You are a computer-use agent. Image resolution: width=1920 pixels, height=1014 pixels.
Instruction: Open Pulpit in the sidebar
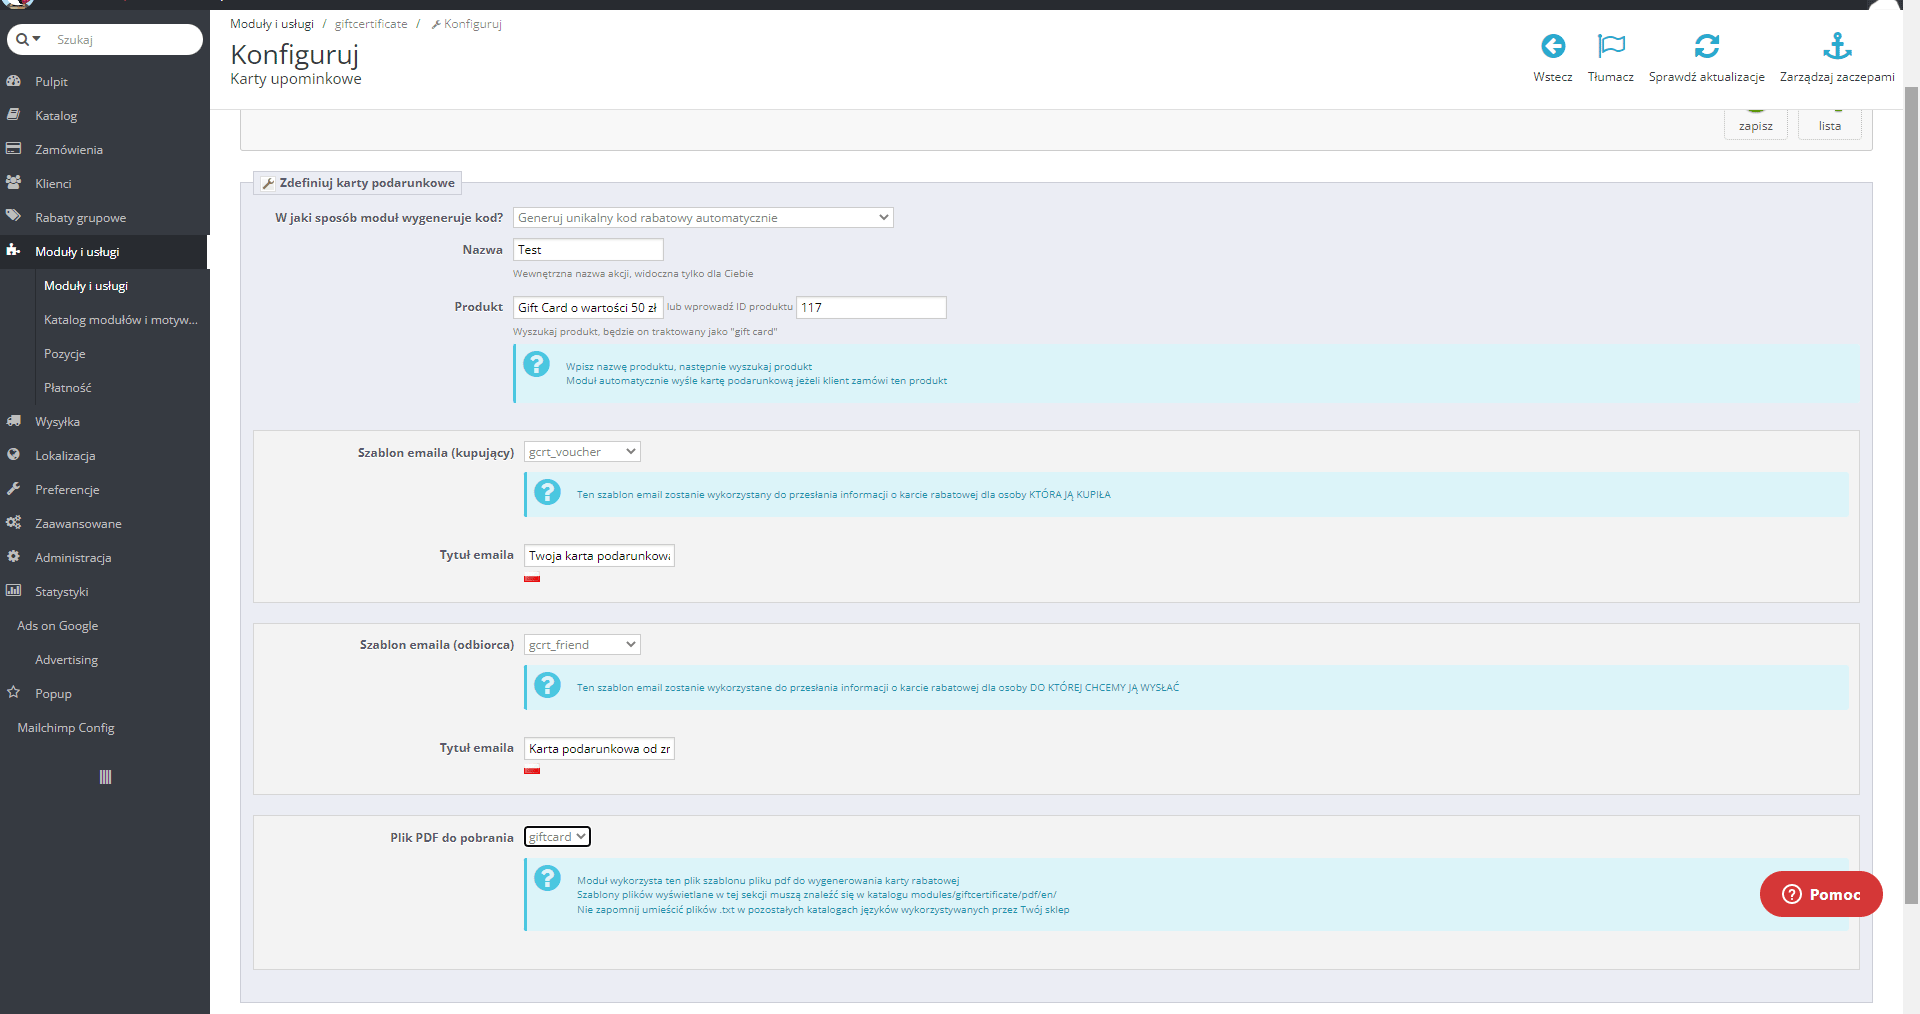[51, 82]
